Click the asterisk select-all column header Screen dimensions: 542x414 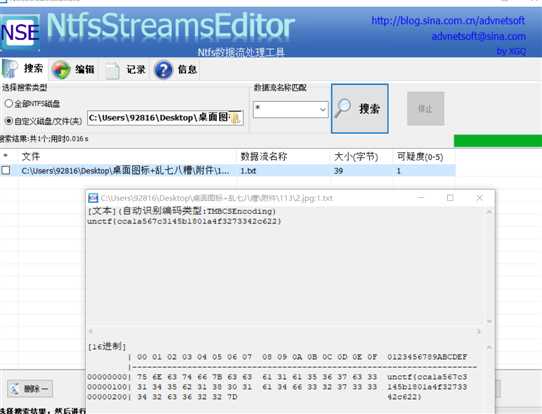pyautogui.click(x=5, y=156)
